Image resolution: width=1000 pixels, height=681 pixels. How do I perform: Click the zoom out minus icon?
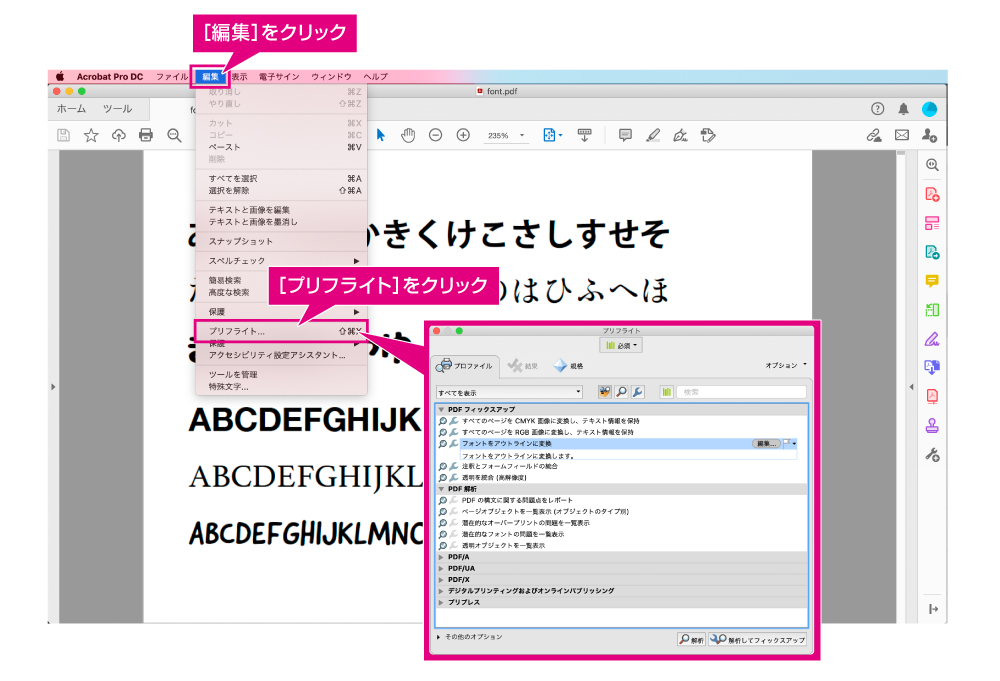click(x=436, y=135)
